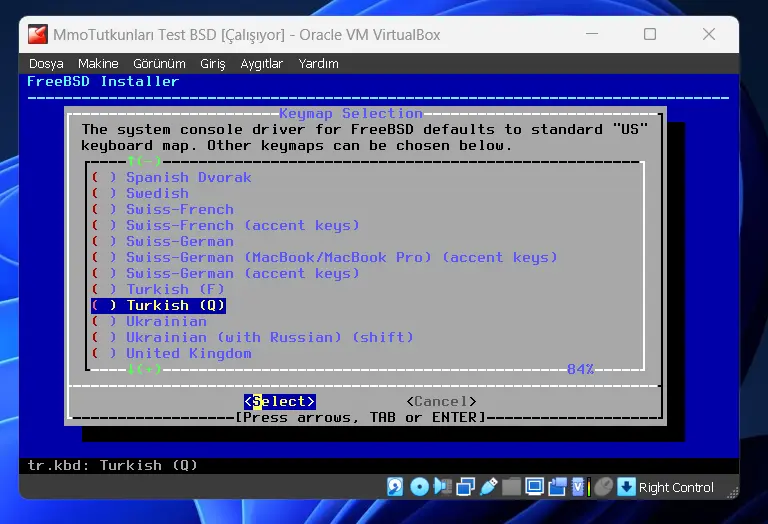Click the 'Press arrows, TAB or ENTER' hint

coord(360,417)
